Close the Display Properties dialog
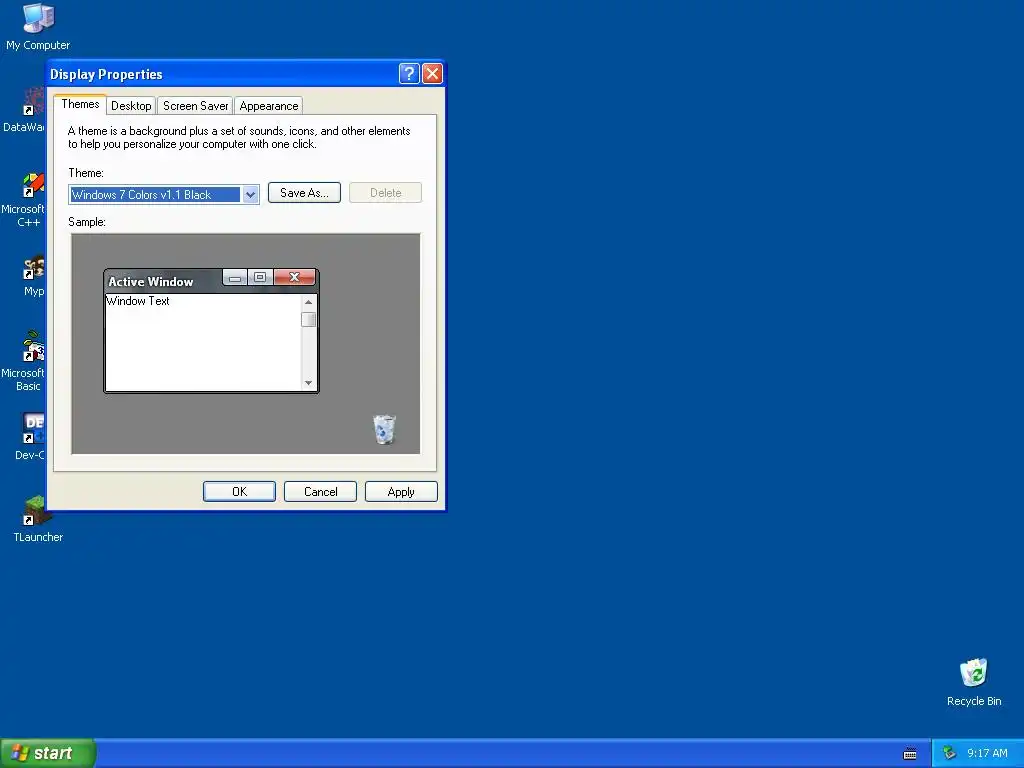Image resolution: width=1024 pixels, height=768 pixels. point(432,73)
